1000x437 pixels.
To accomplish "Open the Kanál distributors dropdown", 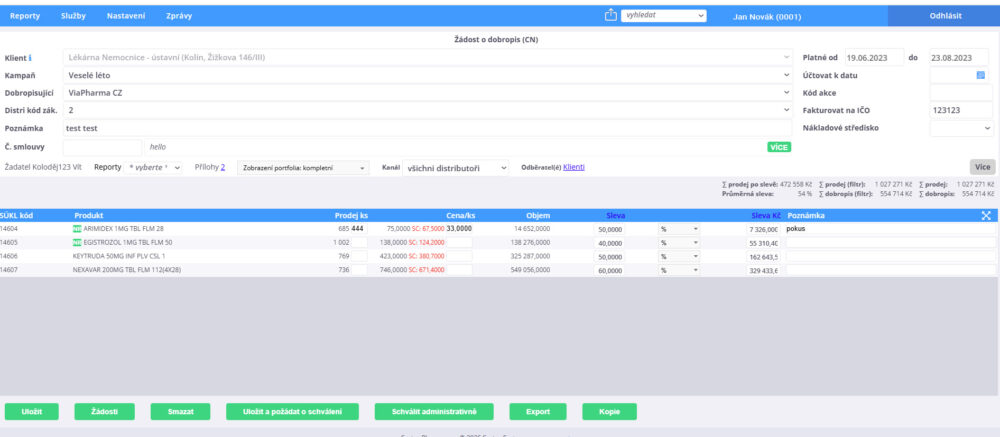I will coord(456,168).
